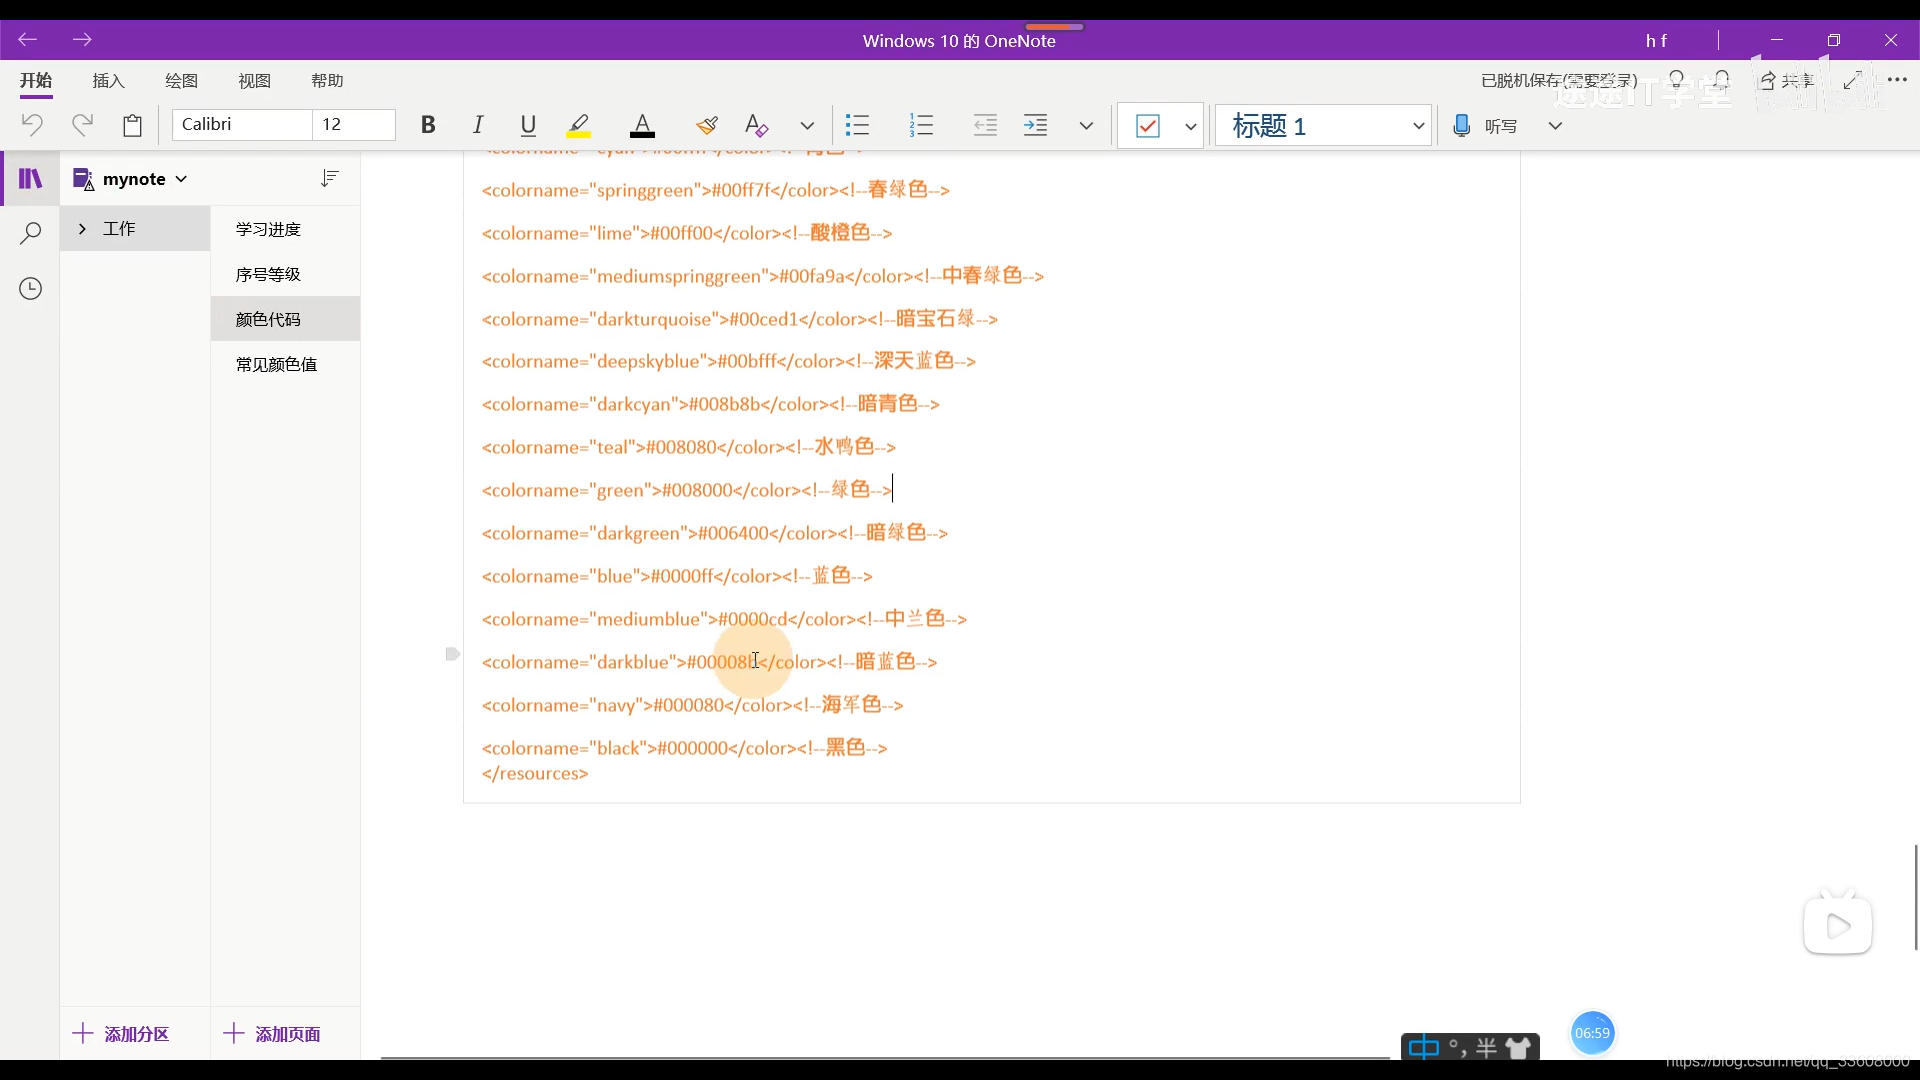The width and height of the screenshot is (1920, 1080).
Task: Open the 学习进度 page
Action: 285,229
